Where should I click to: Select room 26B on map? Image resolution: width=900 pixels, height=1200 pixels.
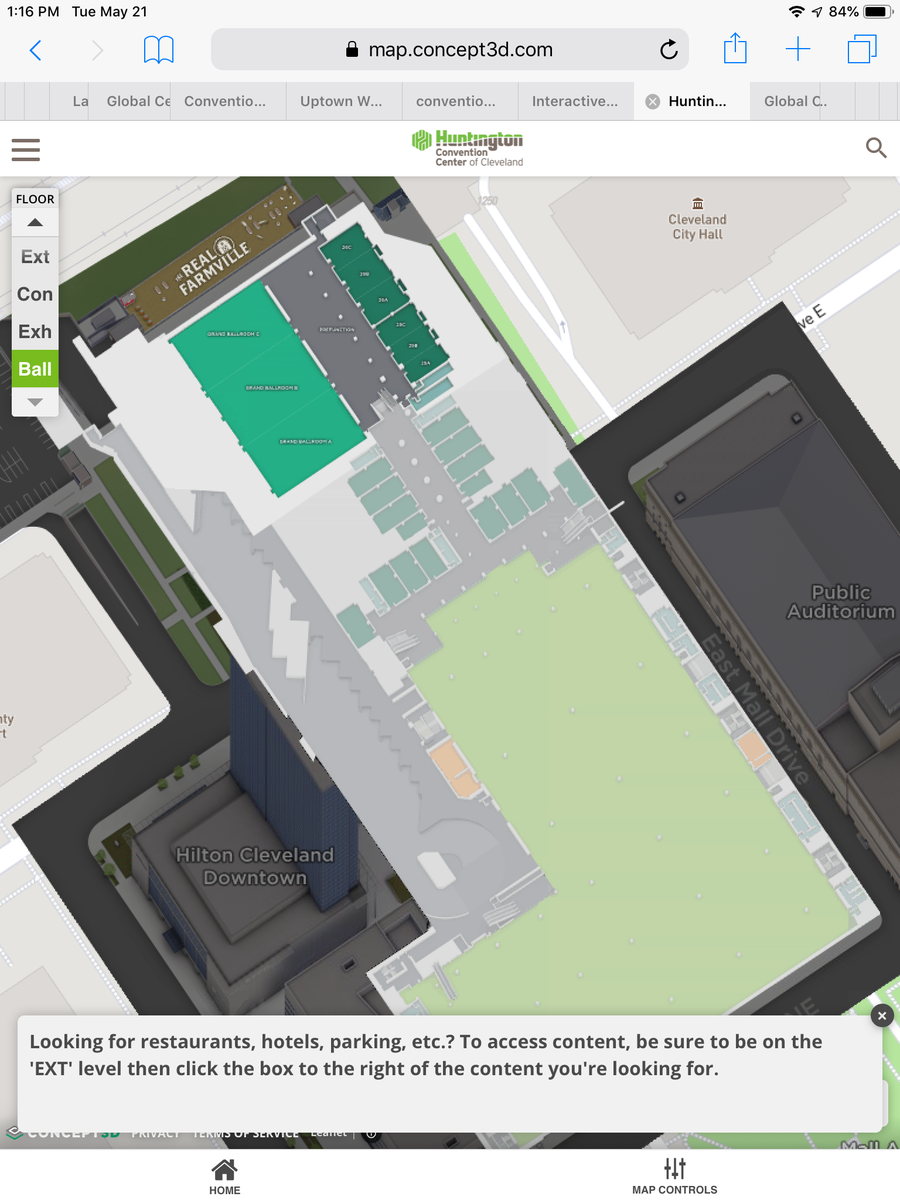[364, 273]
